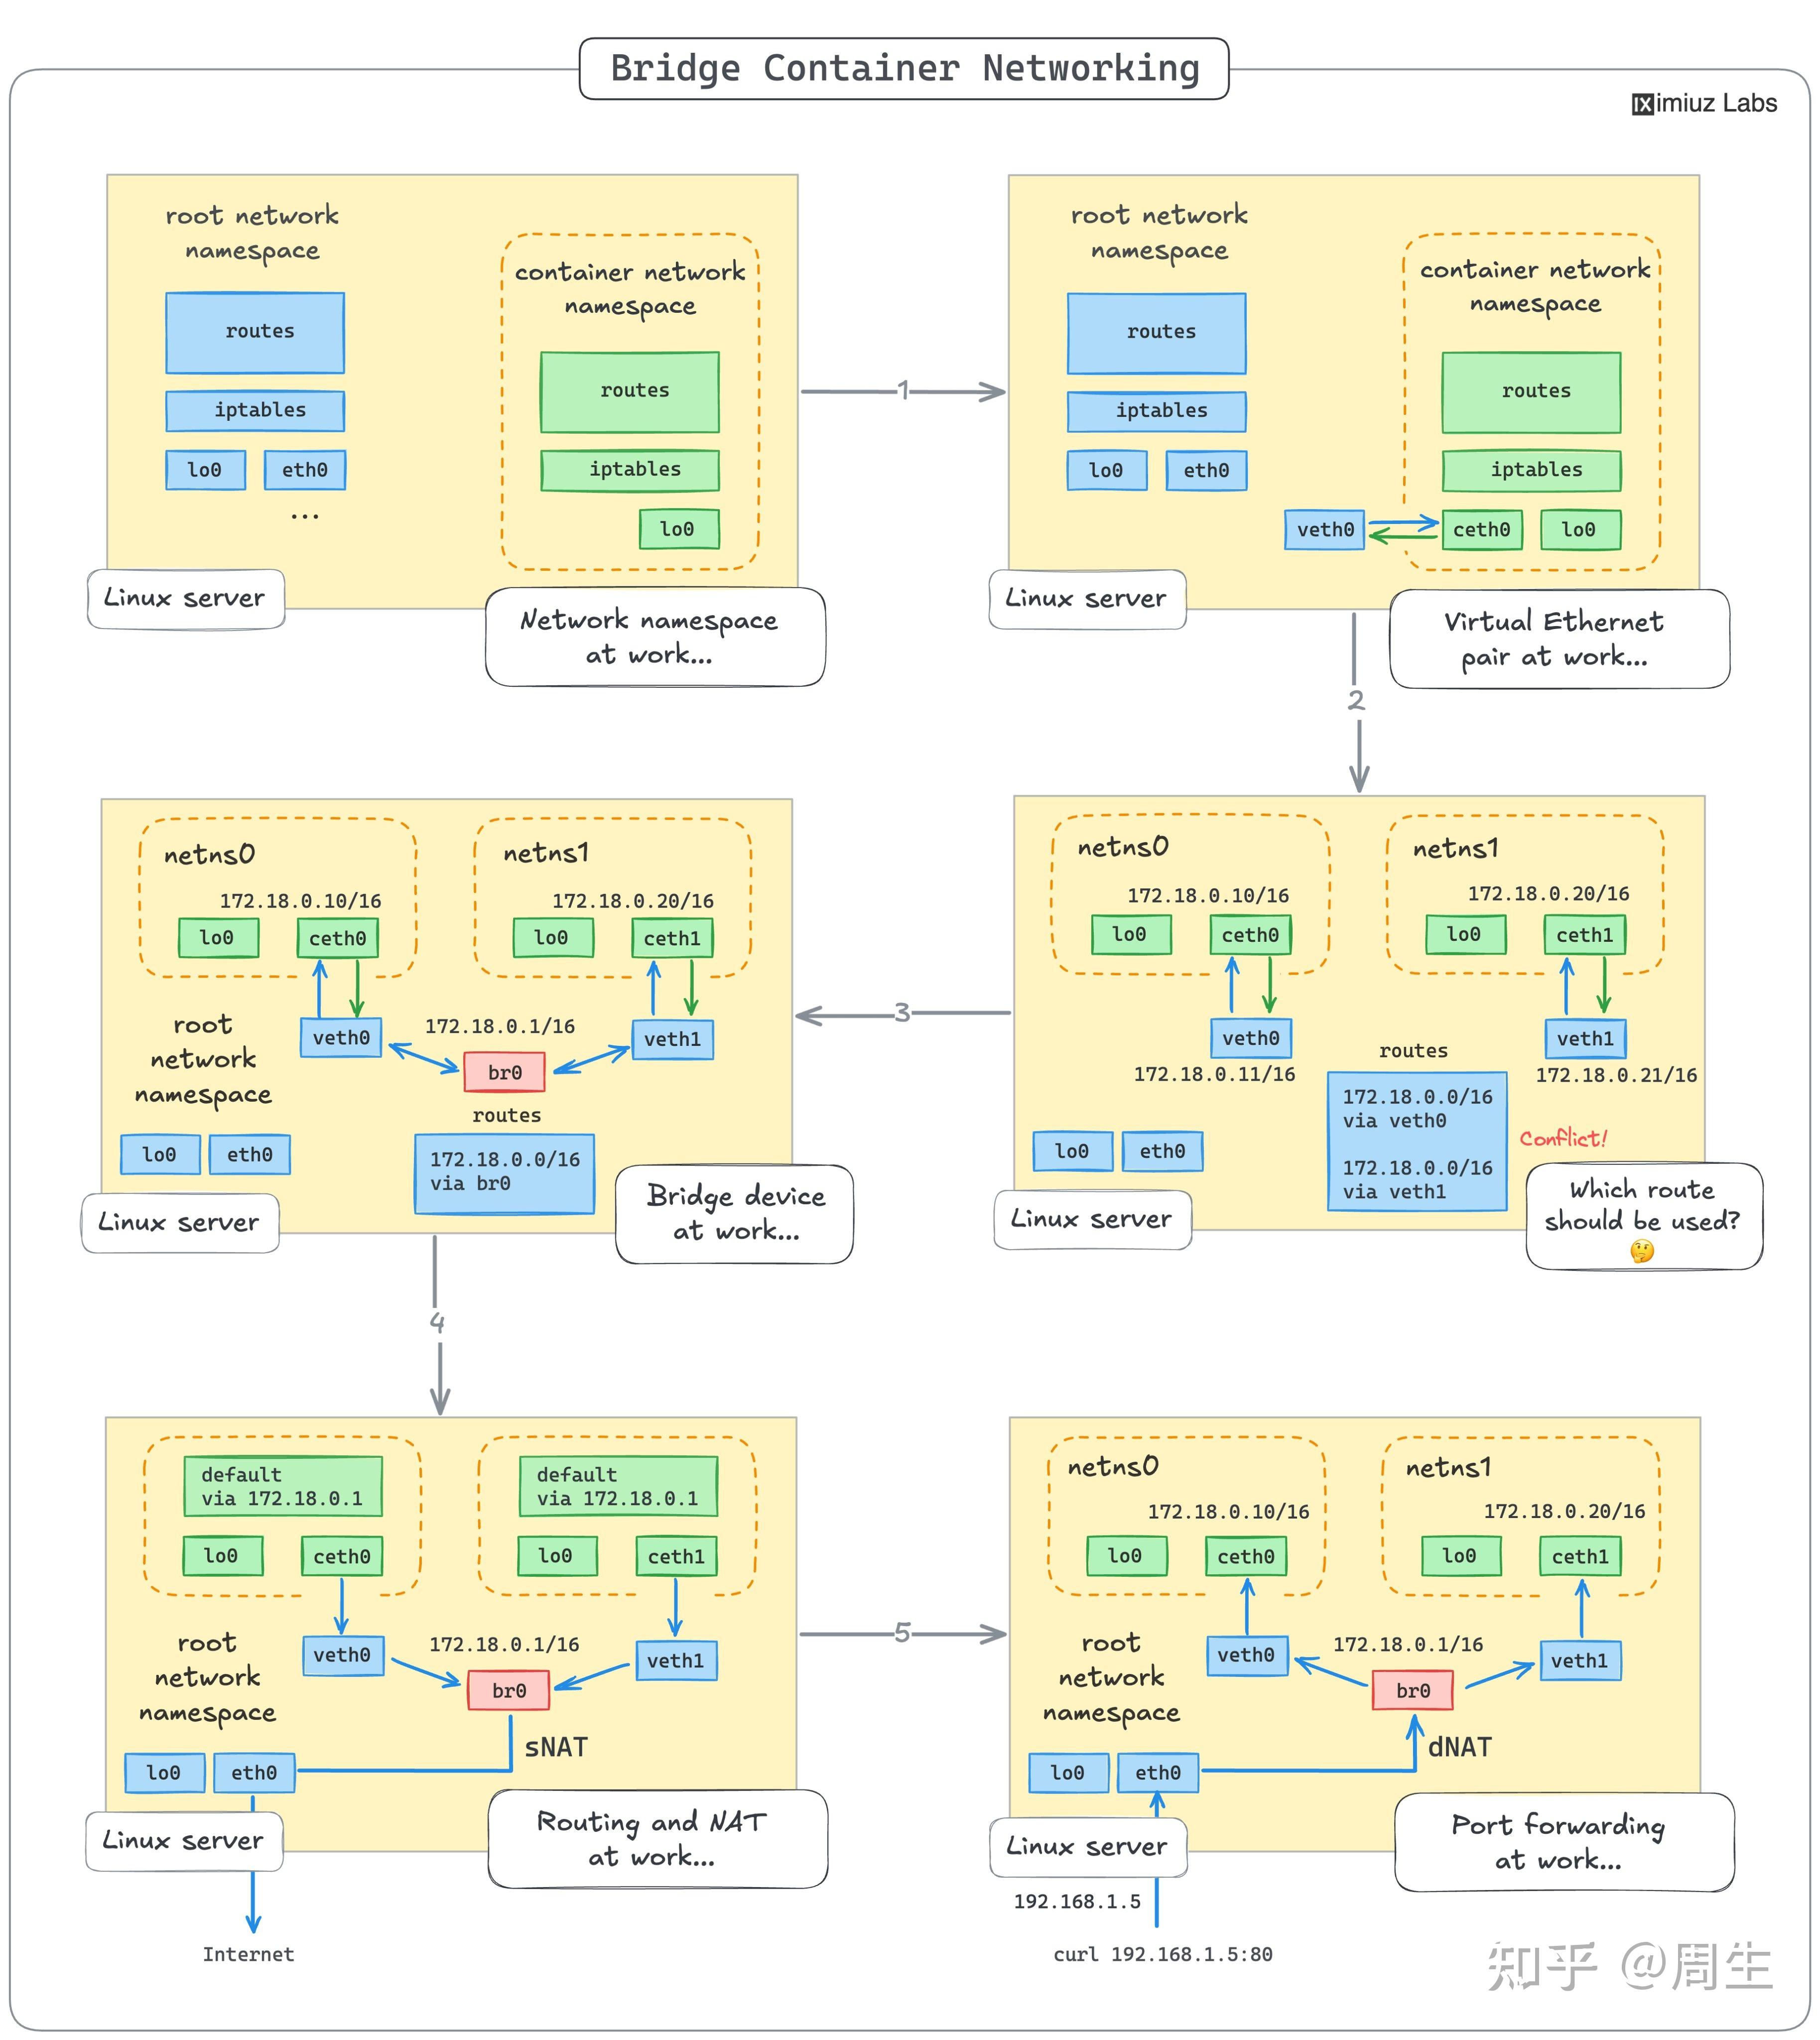Click the Conflict! warning text
Image resolution: width=1820 pixels, height=2040 pixels.
pos(1565,1138)
